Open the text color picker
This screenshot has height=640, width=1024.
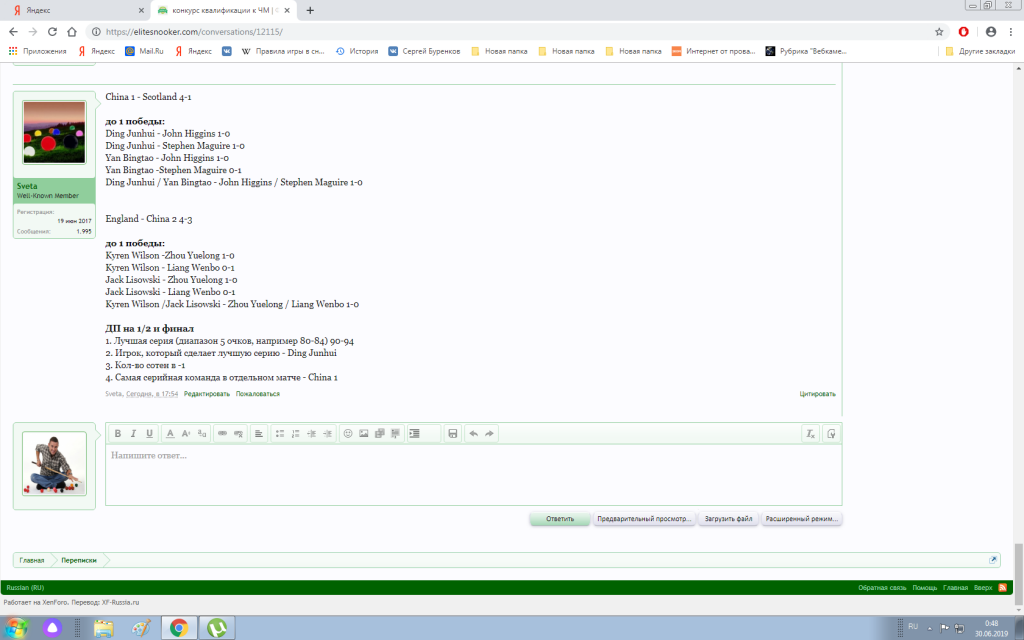pos(170,433)
